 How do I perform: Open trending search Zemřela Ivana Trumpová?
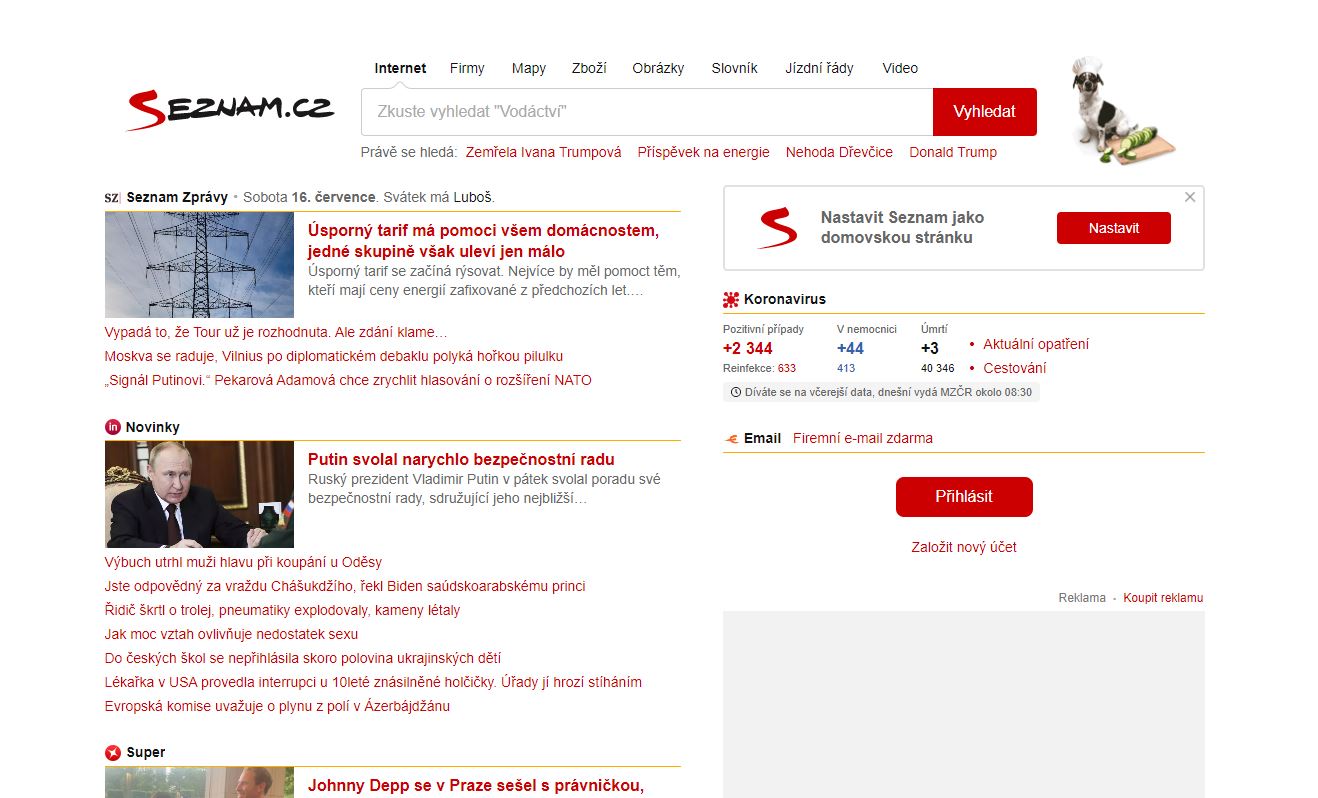coord(544,152)
